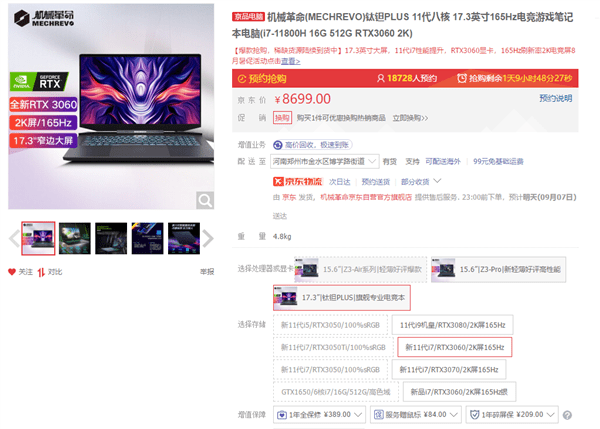Click the 抢购剩余 countdown timer
Image resolution: width=600 pixels, height=429 pixels.
[x=515, y=78]
